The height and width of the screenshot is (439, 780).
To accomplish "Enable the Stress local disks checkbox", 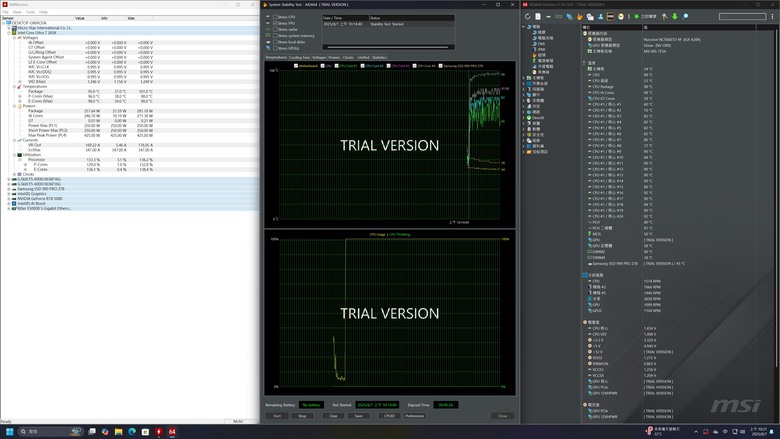I will (275, 42).
